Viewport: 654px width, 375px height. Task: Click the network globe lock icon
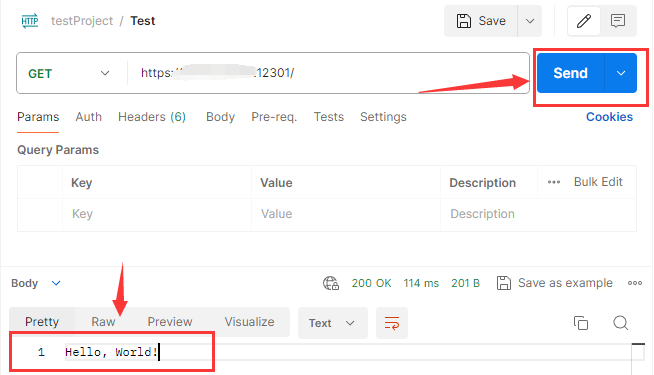(x=331, y=283)
